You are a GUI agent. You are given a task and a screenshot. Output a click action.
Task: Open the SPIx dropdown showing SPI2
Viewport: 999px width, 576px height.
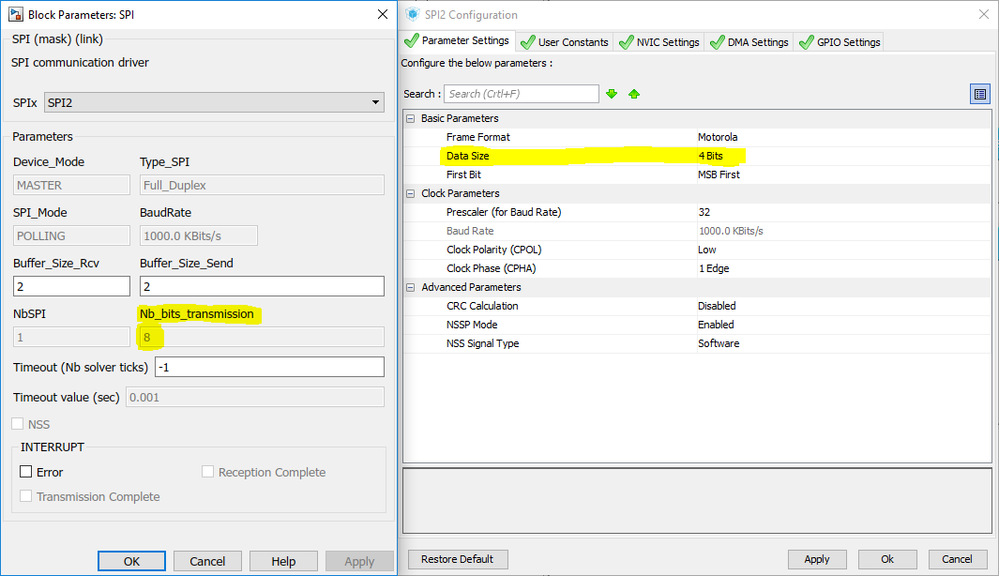(214, 103)
